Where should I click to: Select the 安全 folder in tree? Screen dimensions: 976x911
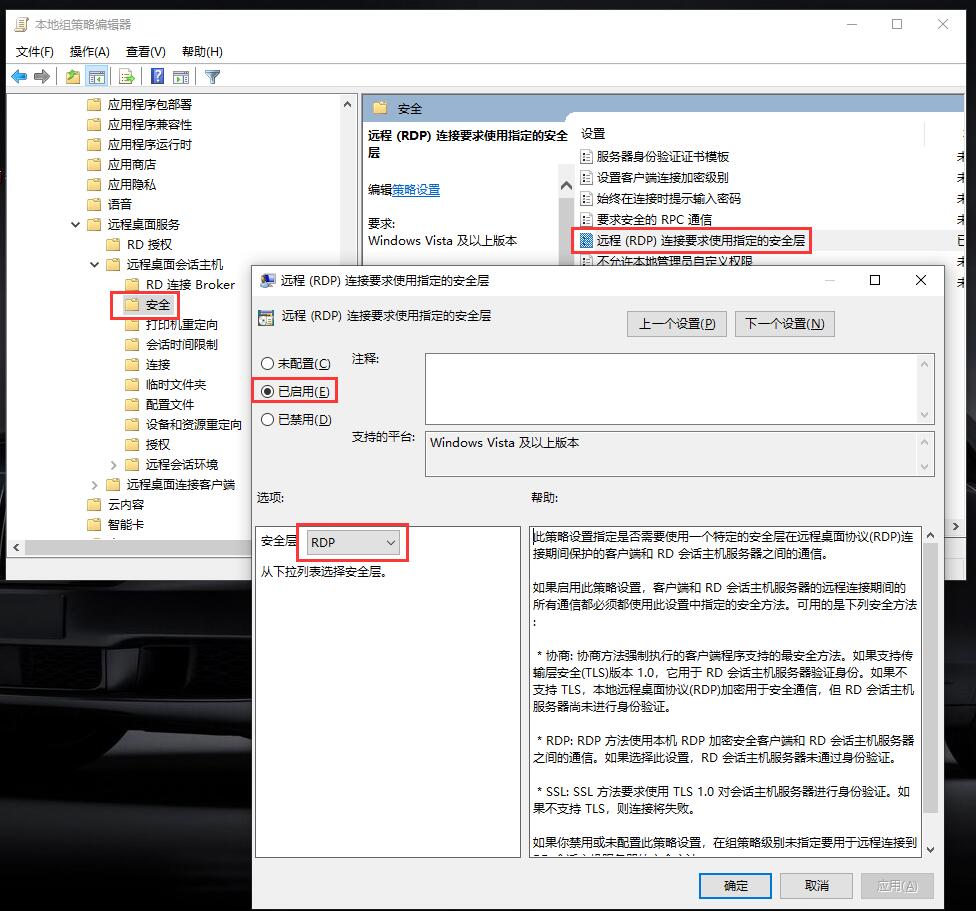pyautogui.click(x=158, y=305)
